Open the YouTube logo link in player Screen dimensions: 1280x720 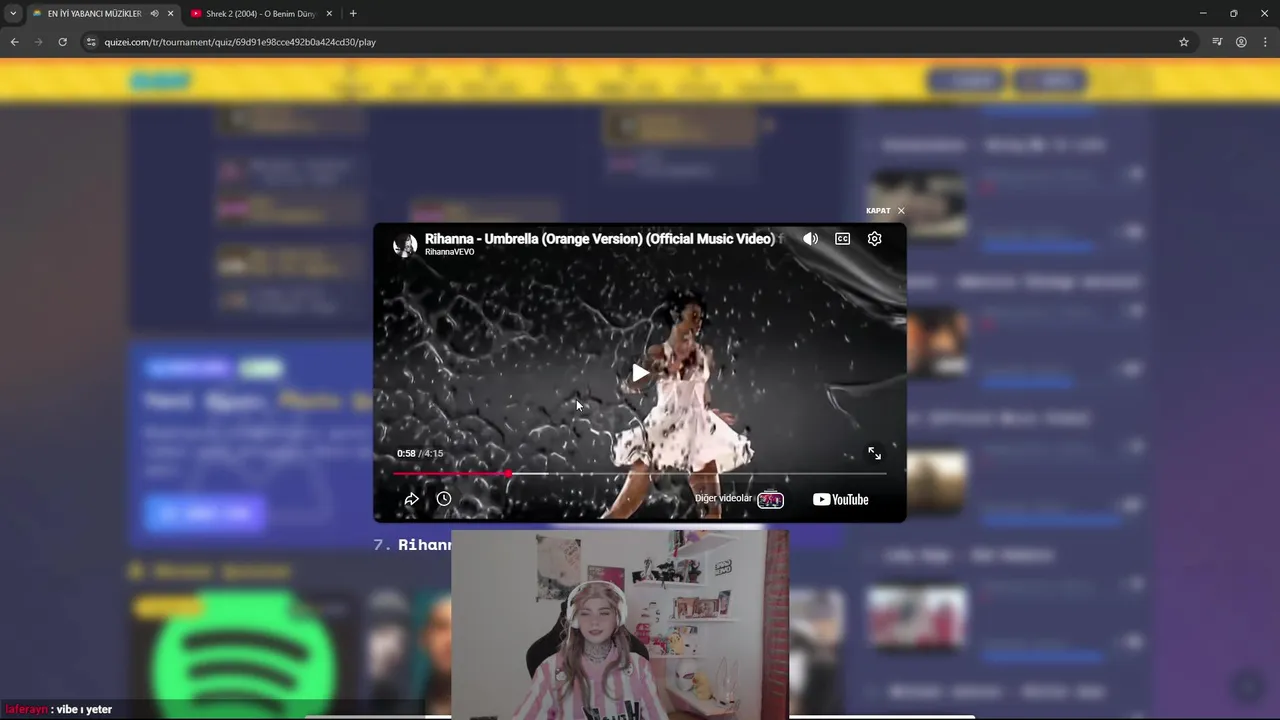coord(840,499)
